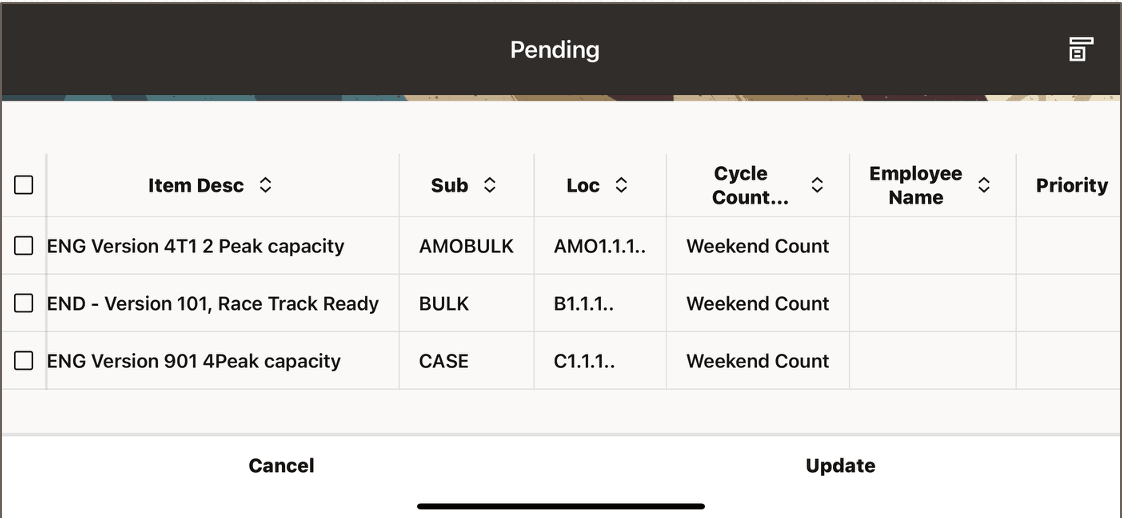This screenshot has width=1122, height=518.
Task: Check the ENG Version 4T1 row checkbox
Action: pyautogui.click(x=24, y=246)
